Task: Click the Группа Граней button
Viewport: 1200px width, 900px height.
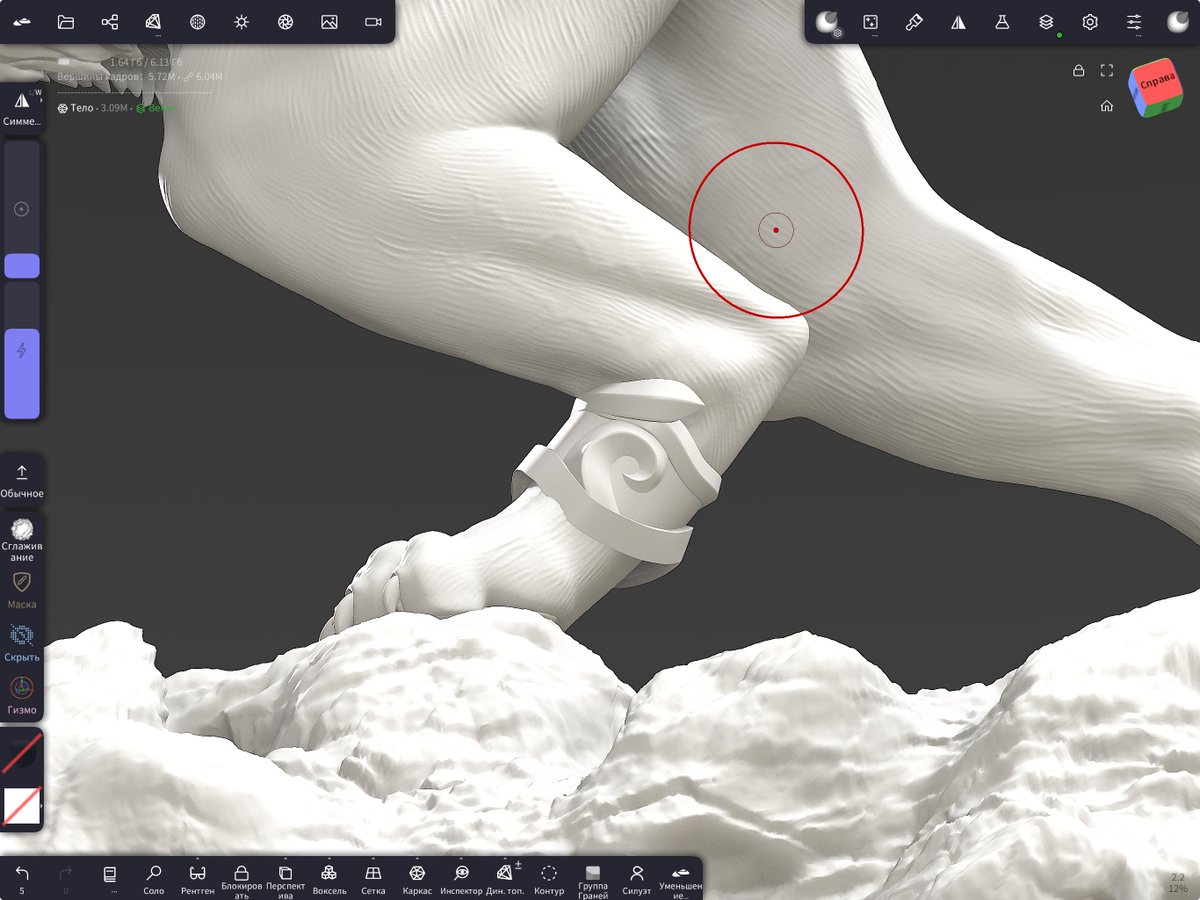Action: tap(593, 880)
